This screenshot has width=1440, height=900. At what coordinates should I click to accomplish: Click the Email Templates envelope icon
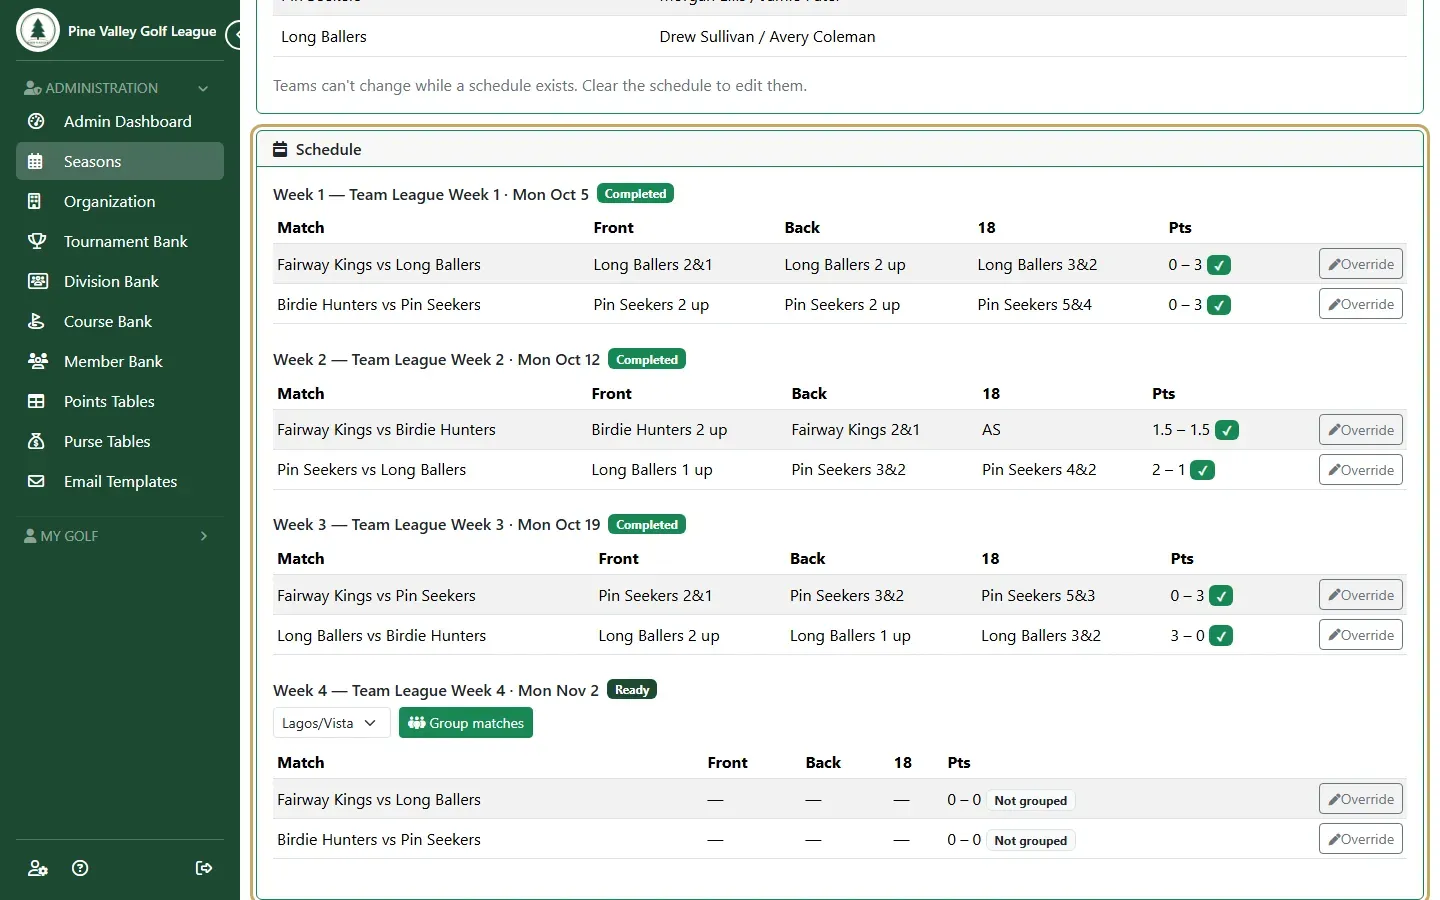point(36,481)
